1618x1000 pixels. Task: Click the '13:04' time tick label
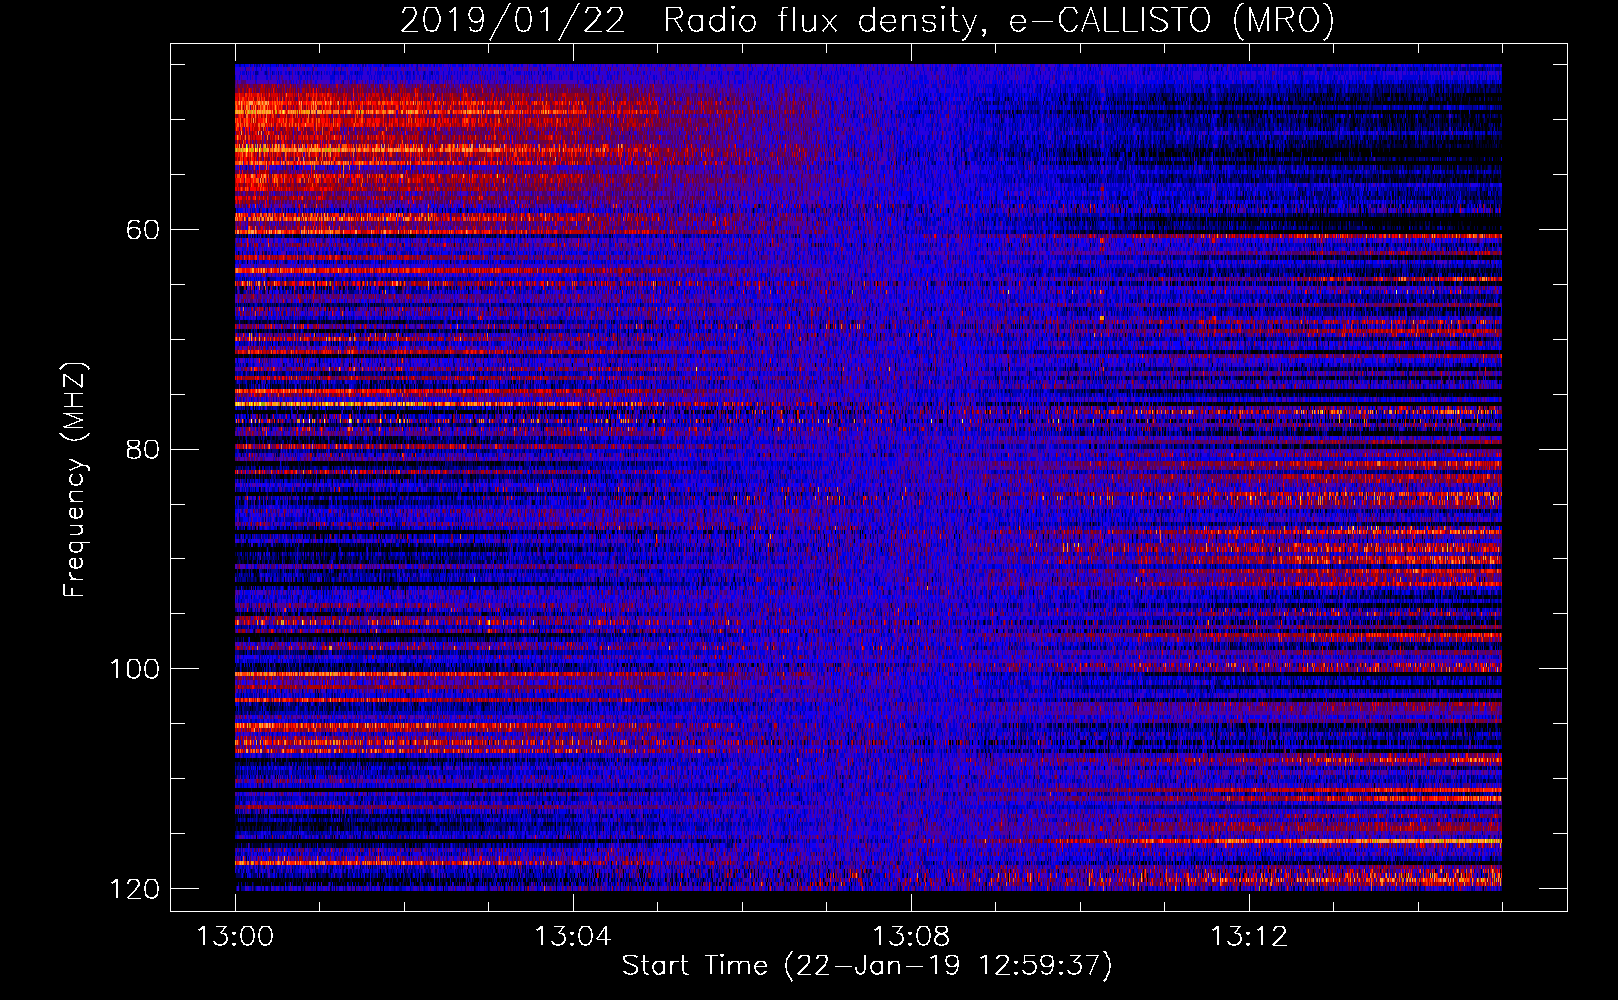pos(573,937)
